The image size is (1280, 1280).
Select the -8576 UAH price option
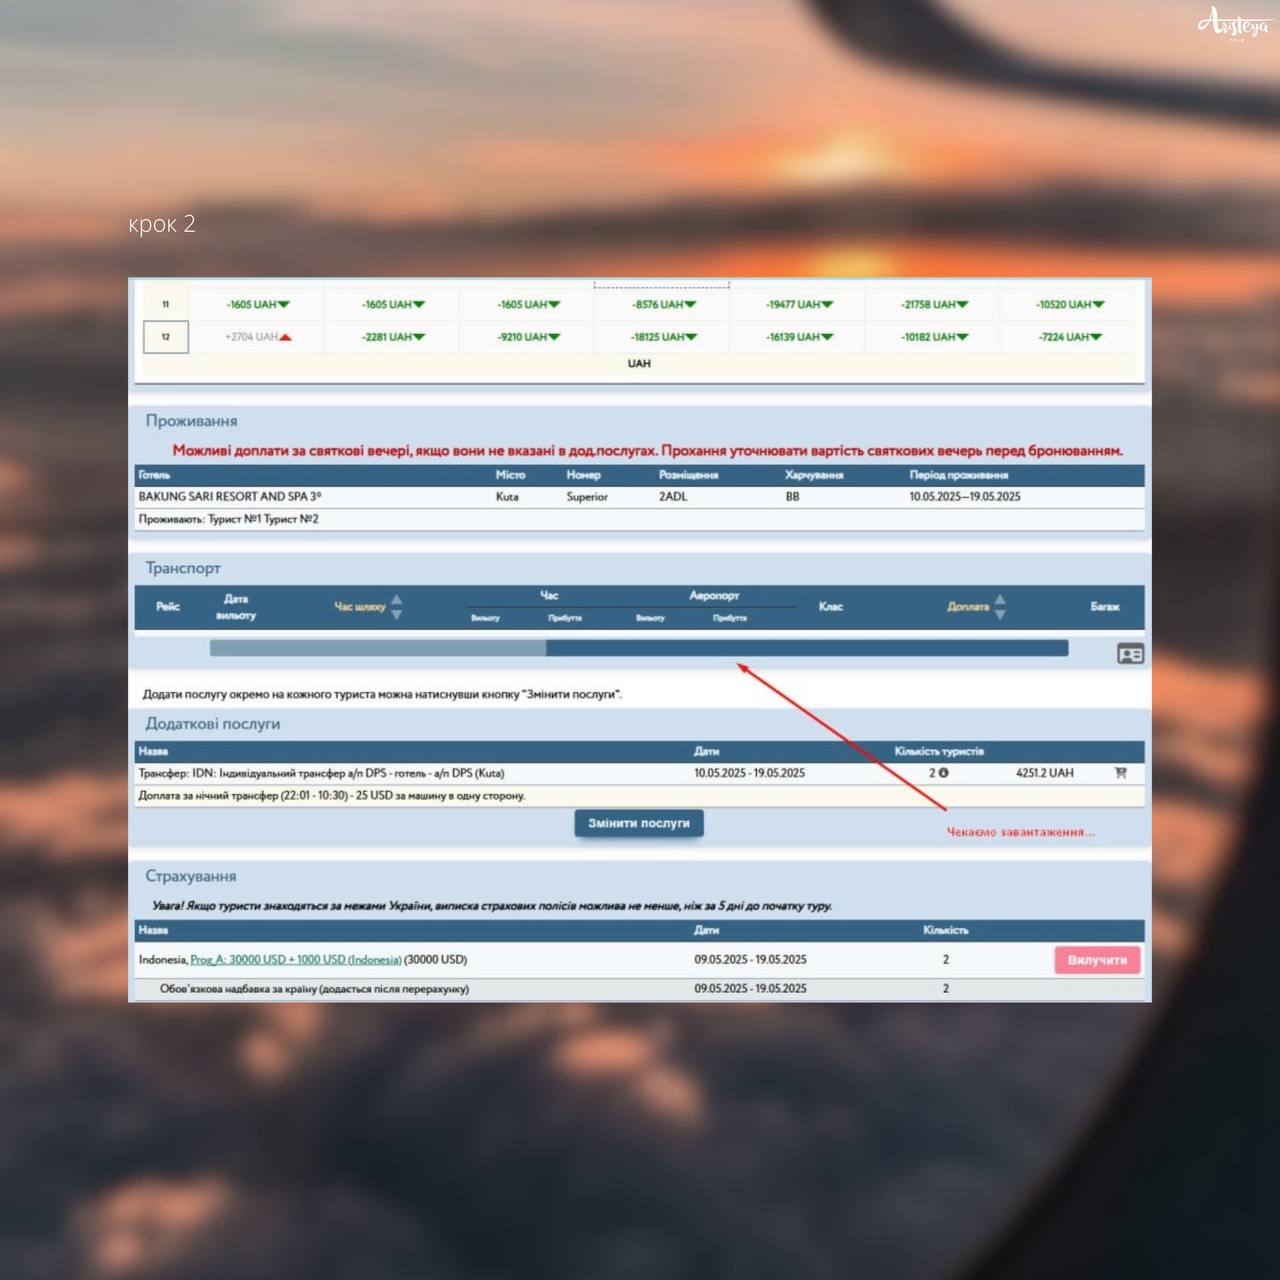point(663,305)
